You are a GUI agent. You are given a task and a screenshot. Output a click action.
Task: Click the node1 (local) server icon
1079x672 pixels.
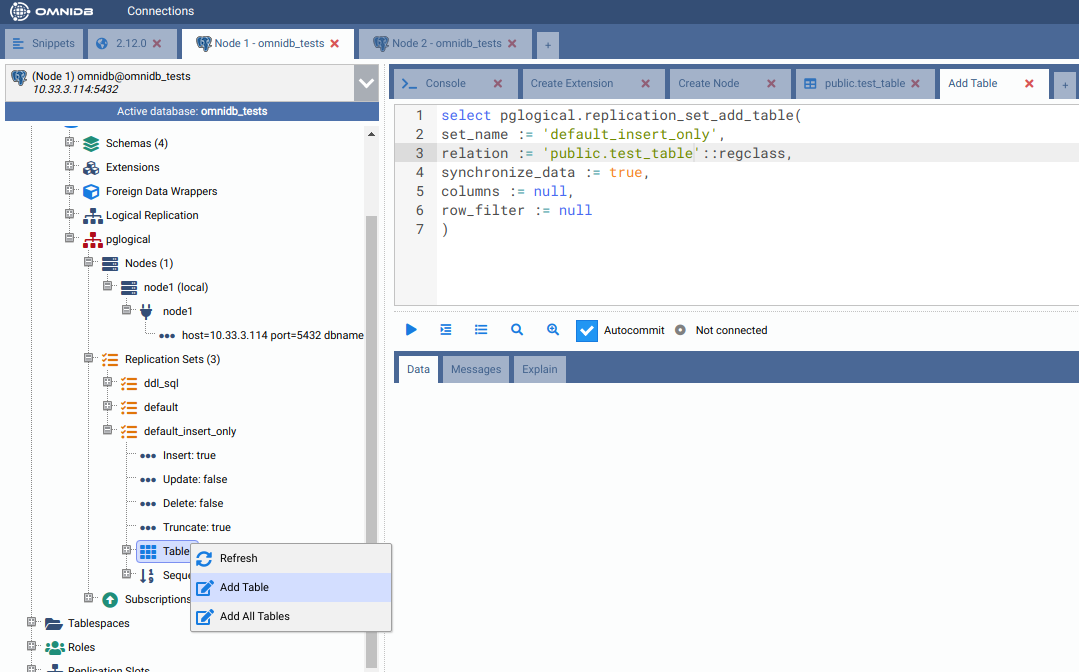tap(129, 288)
